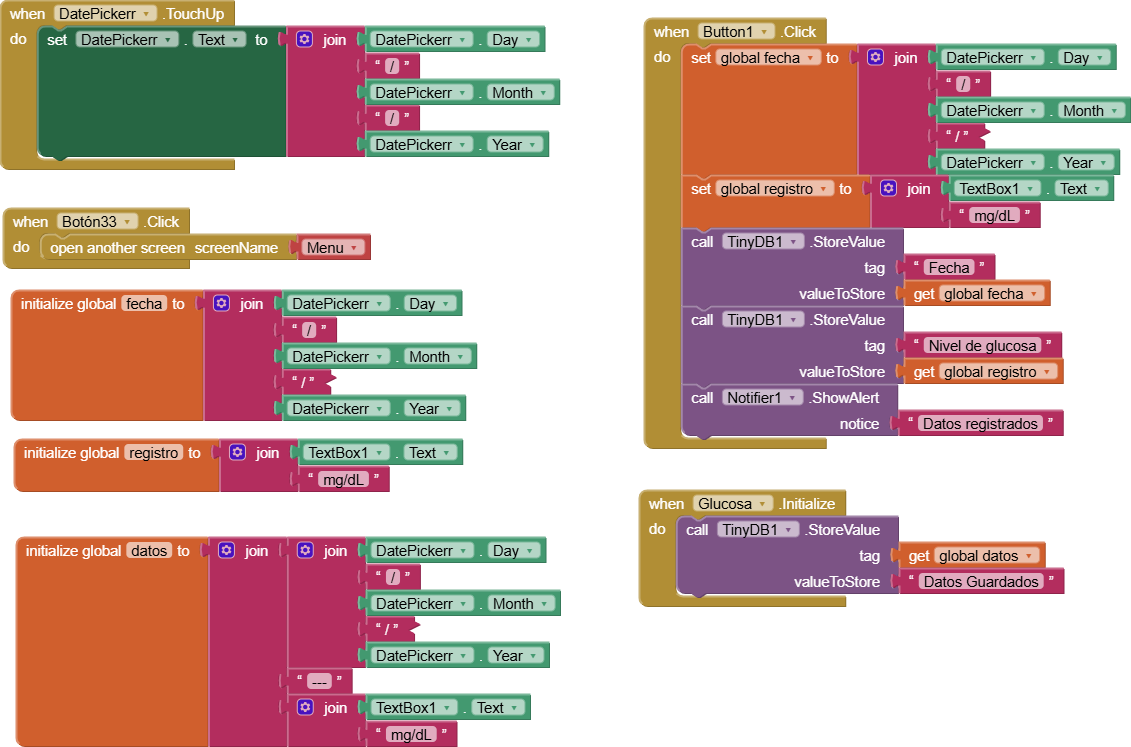The image size is (1131, 747).
Task: Click join gear icon in DatePickerr.TouchUp block
Action: 305,40
